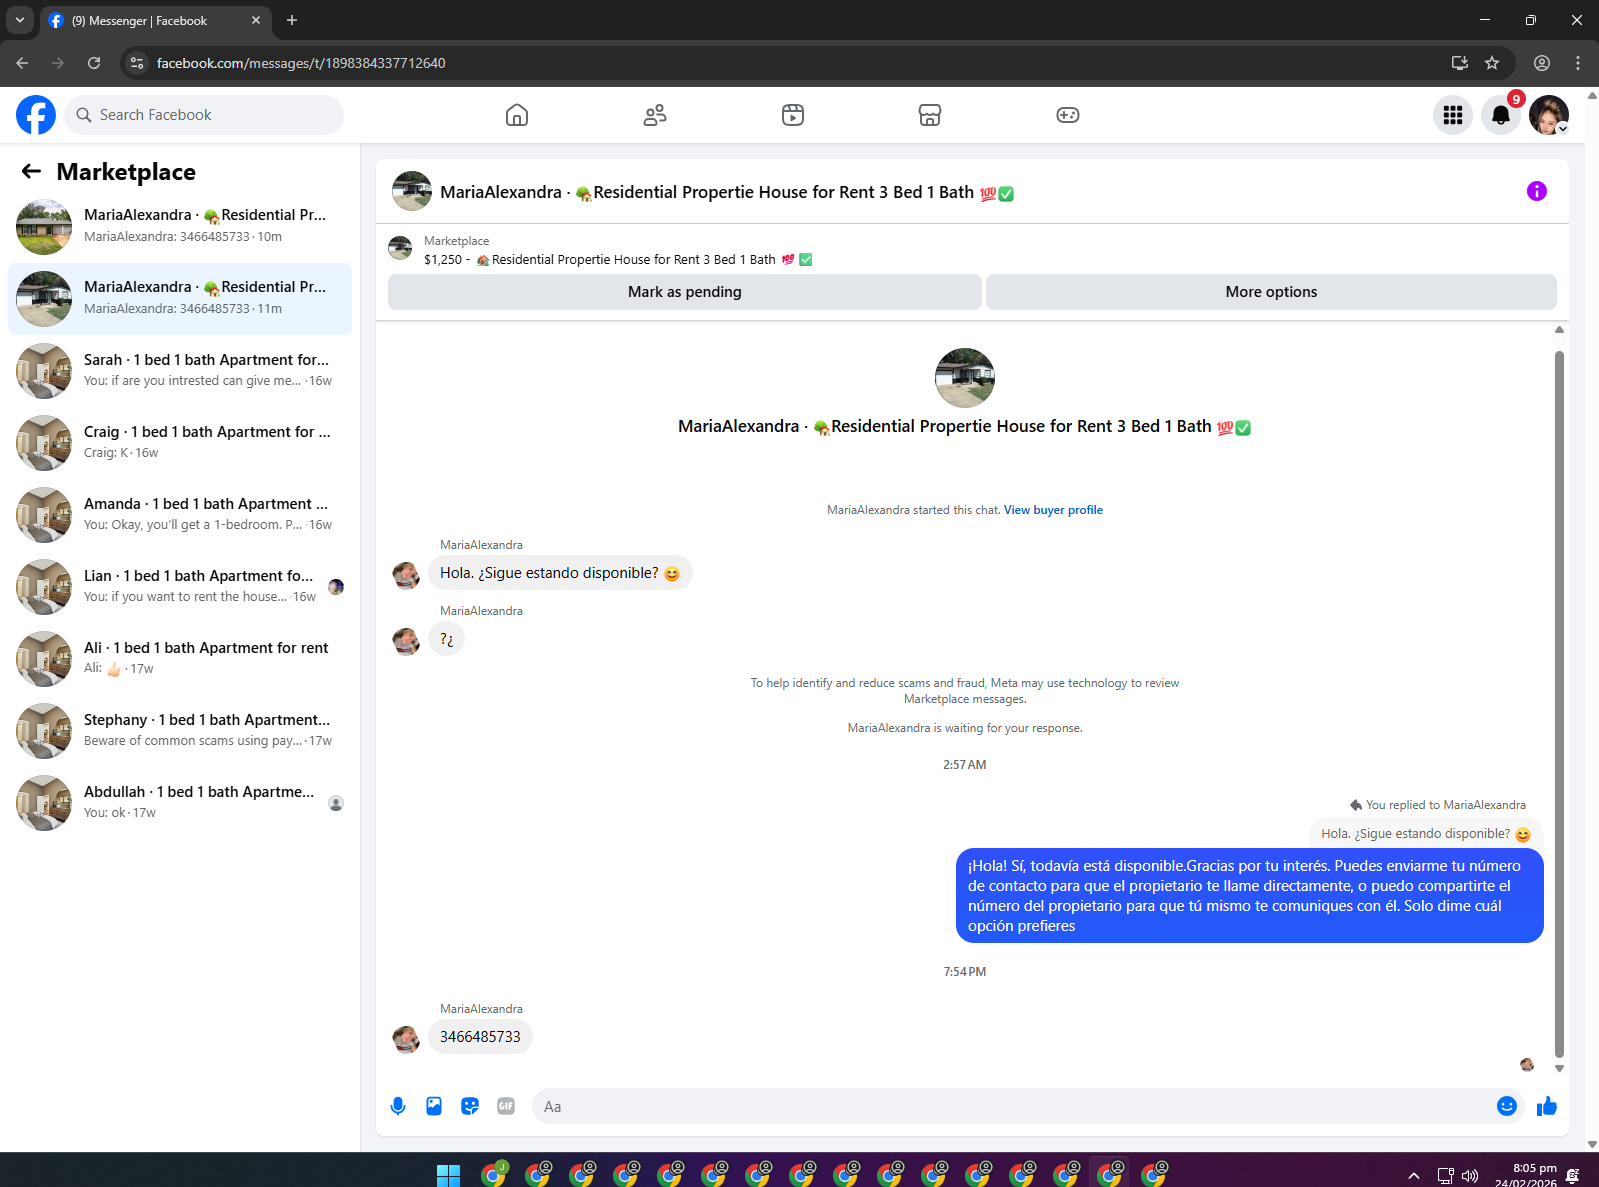Open the emoji picker in message box
The image size is (1599, 1187).
pyautogui.click(x=1507, y=1106)
